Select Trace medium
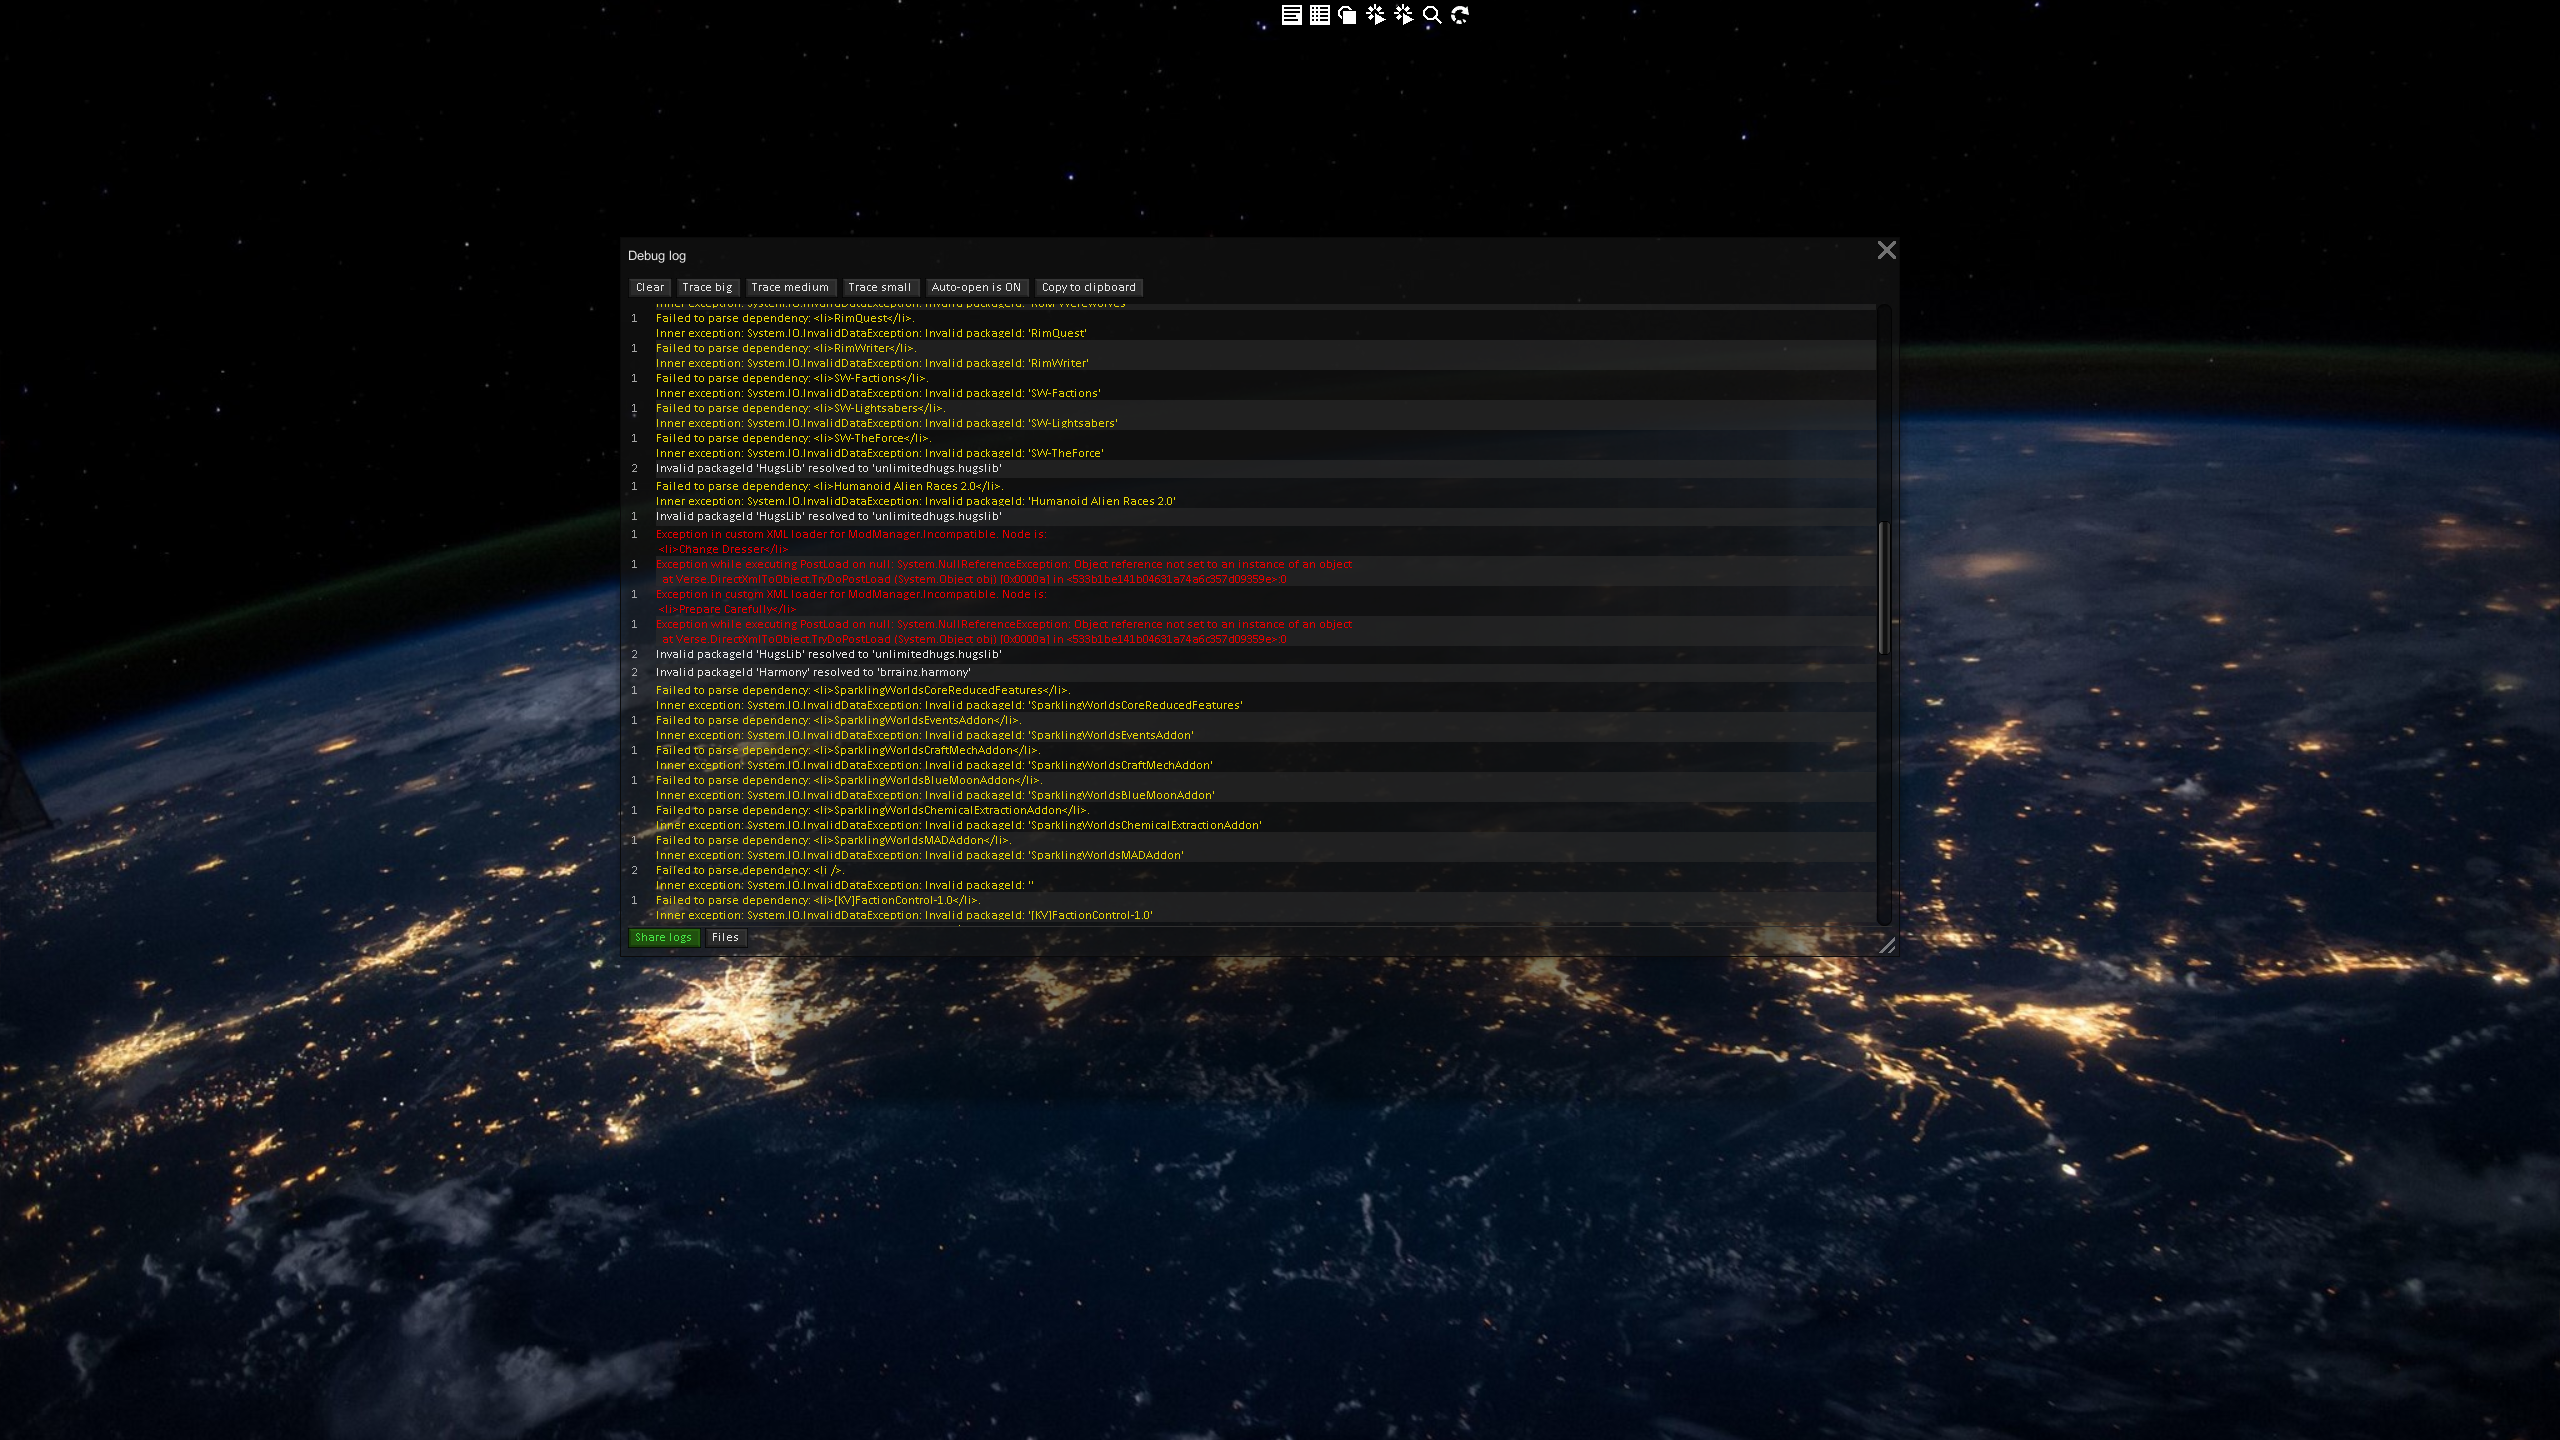This screenshot has width=2560, height=1440. 790,287
